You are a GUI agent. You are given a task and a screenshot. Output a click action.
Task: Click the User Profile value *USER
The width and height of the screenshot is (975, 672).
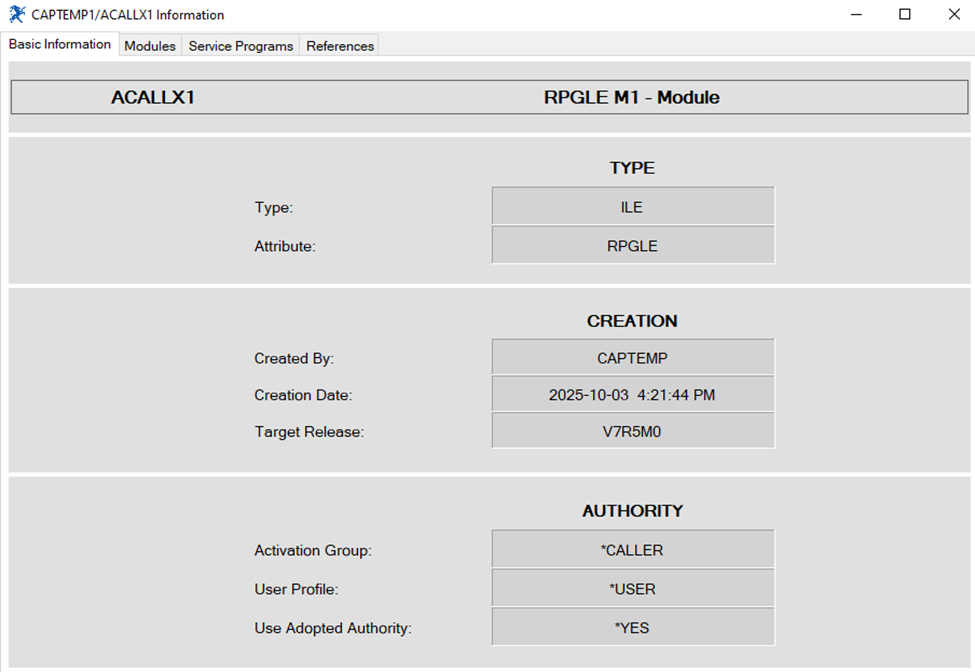pyautogui.click(x=632, y=589)
